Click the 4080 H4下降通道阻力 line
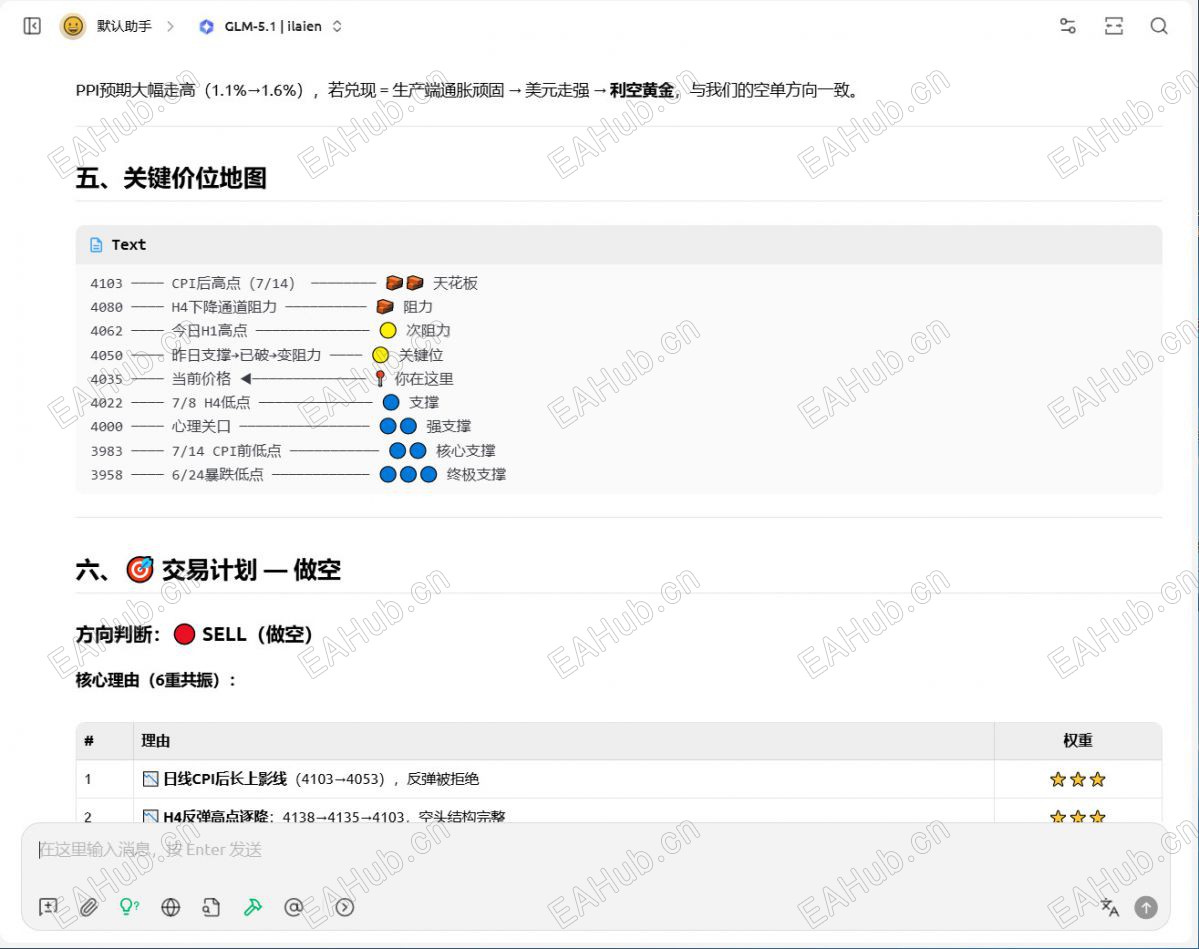1199x949 pixels. (262, 307)
